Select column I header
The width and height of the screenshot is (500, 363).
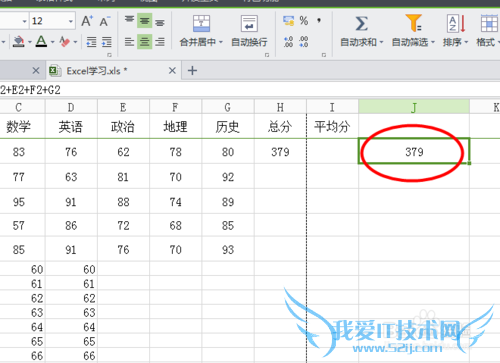332,107
